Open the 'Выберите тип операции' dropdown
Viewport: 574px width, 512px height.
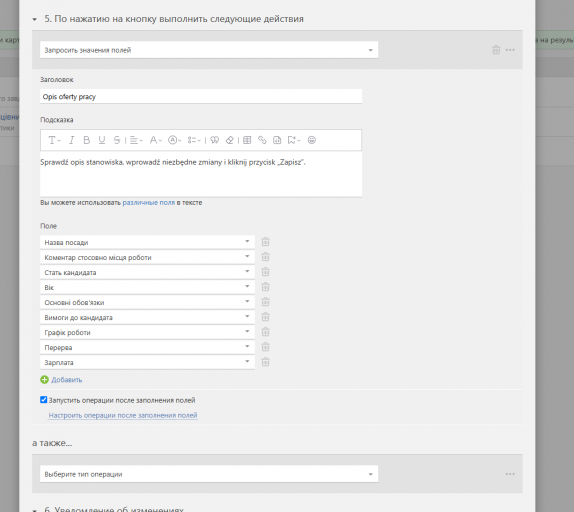coord(209,474)
